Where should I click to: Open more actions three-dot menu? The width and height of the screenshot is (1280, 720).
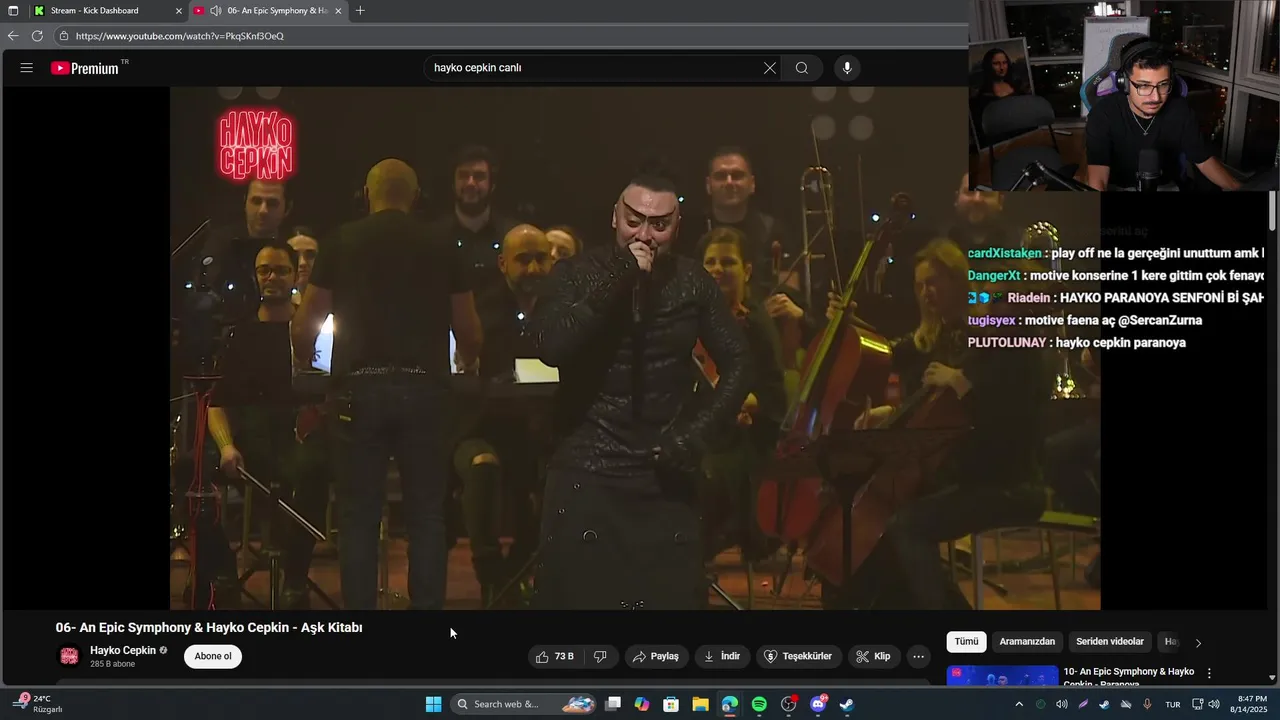(x=918, y=656)
